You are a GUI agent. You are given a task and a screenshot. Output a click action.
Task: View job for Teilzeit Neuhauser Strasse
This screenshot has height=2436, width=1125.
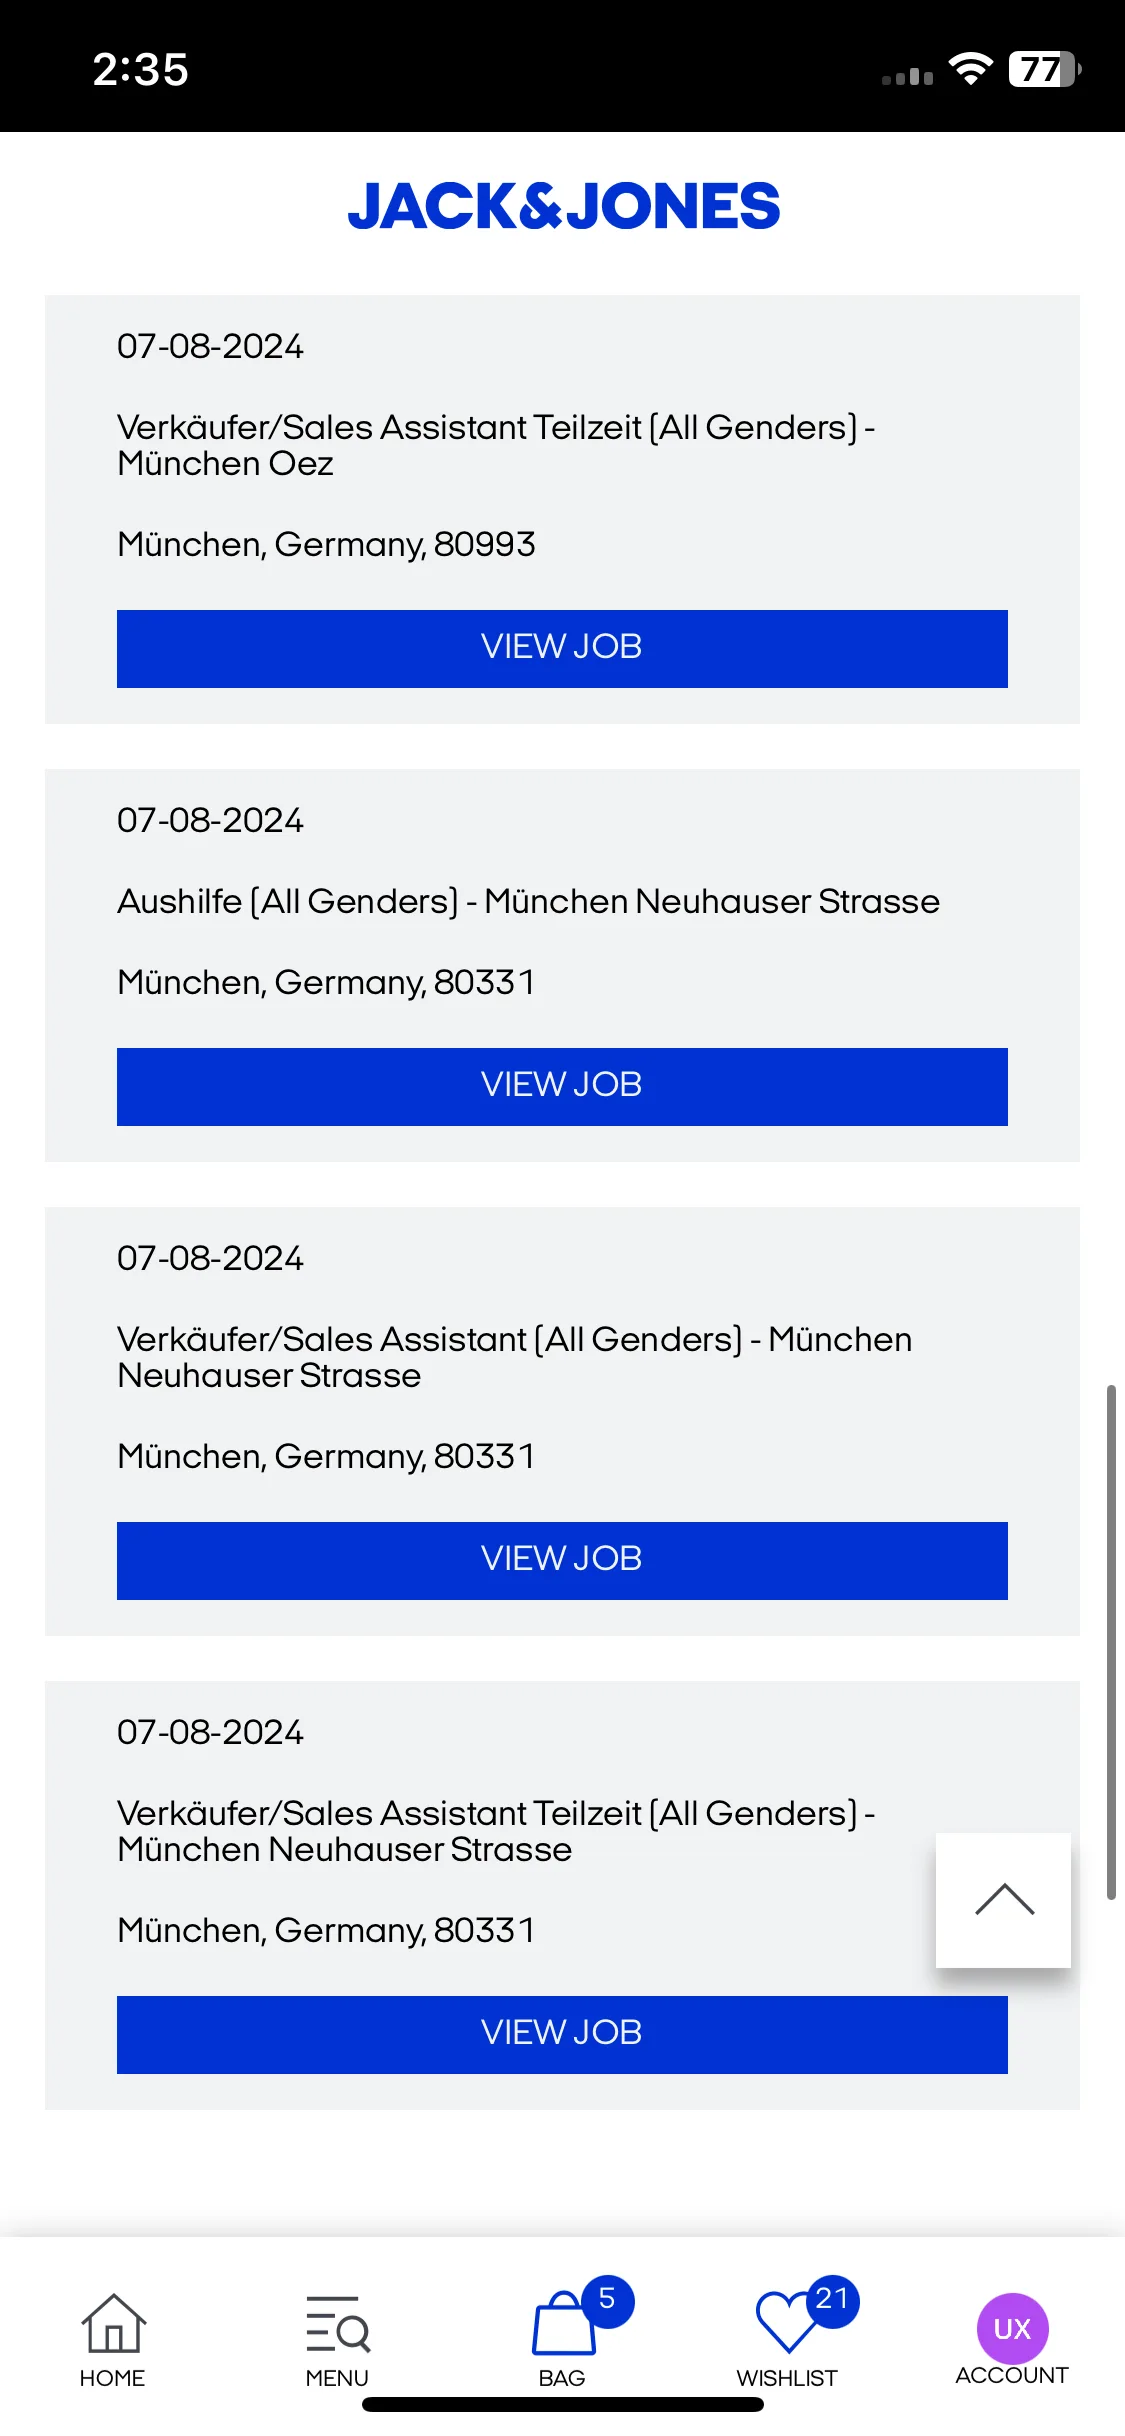click(x=562, y=2034)
